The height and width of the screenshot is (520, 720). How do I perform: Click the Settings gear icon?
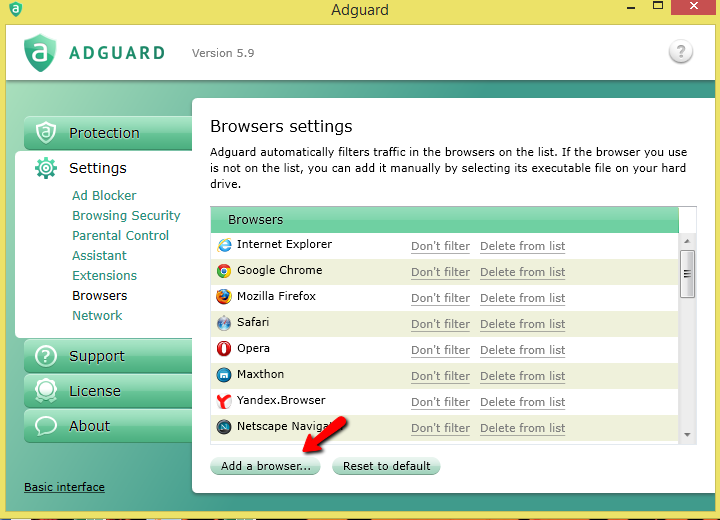[x=46, y=168]
